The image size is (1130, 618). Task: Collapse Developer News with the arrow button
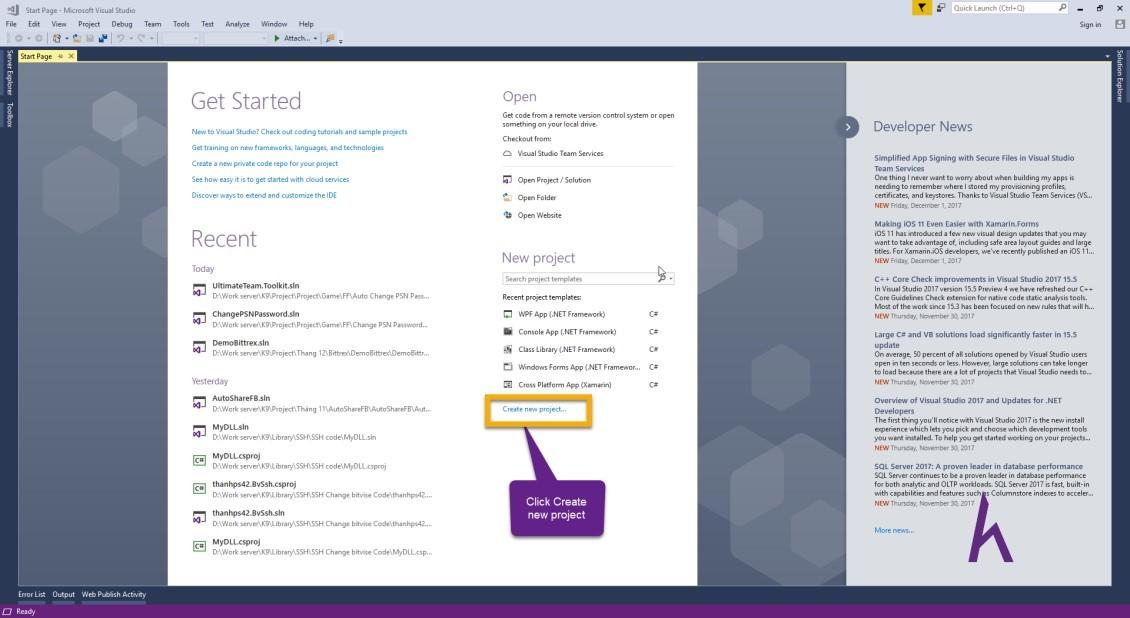[848, 127]
